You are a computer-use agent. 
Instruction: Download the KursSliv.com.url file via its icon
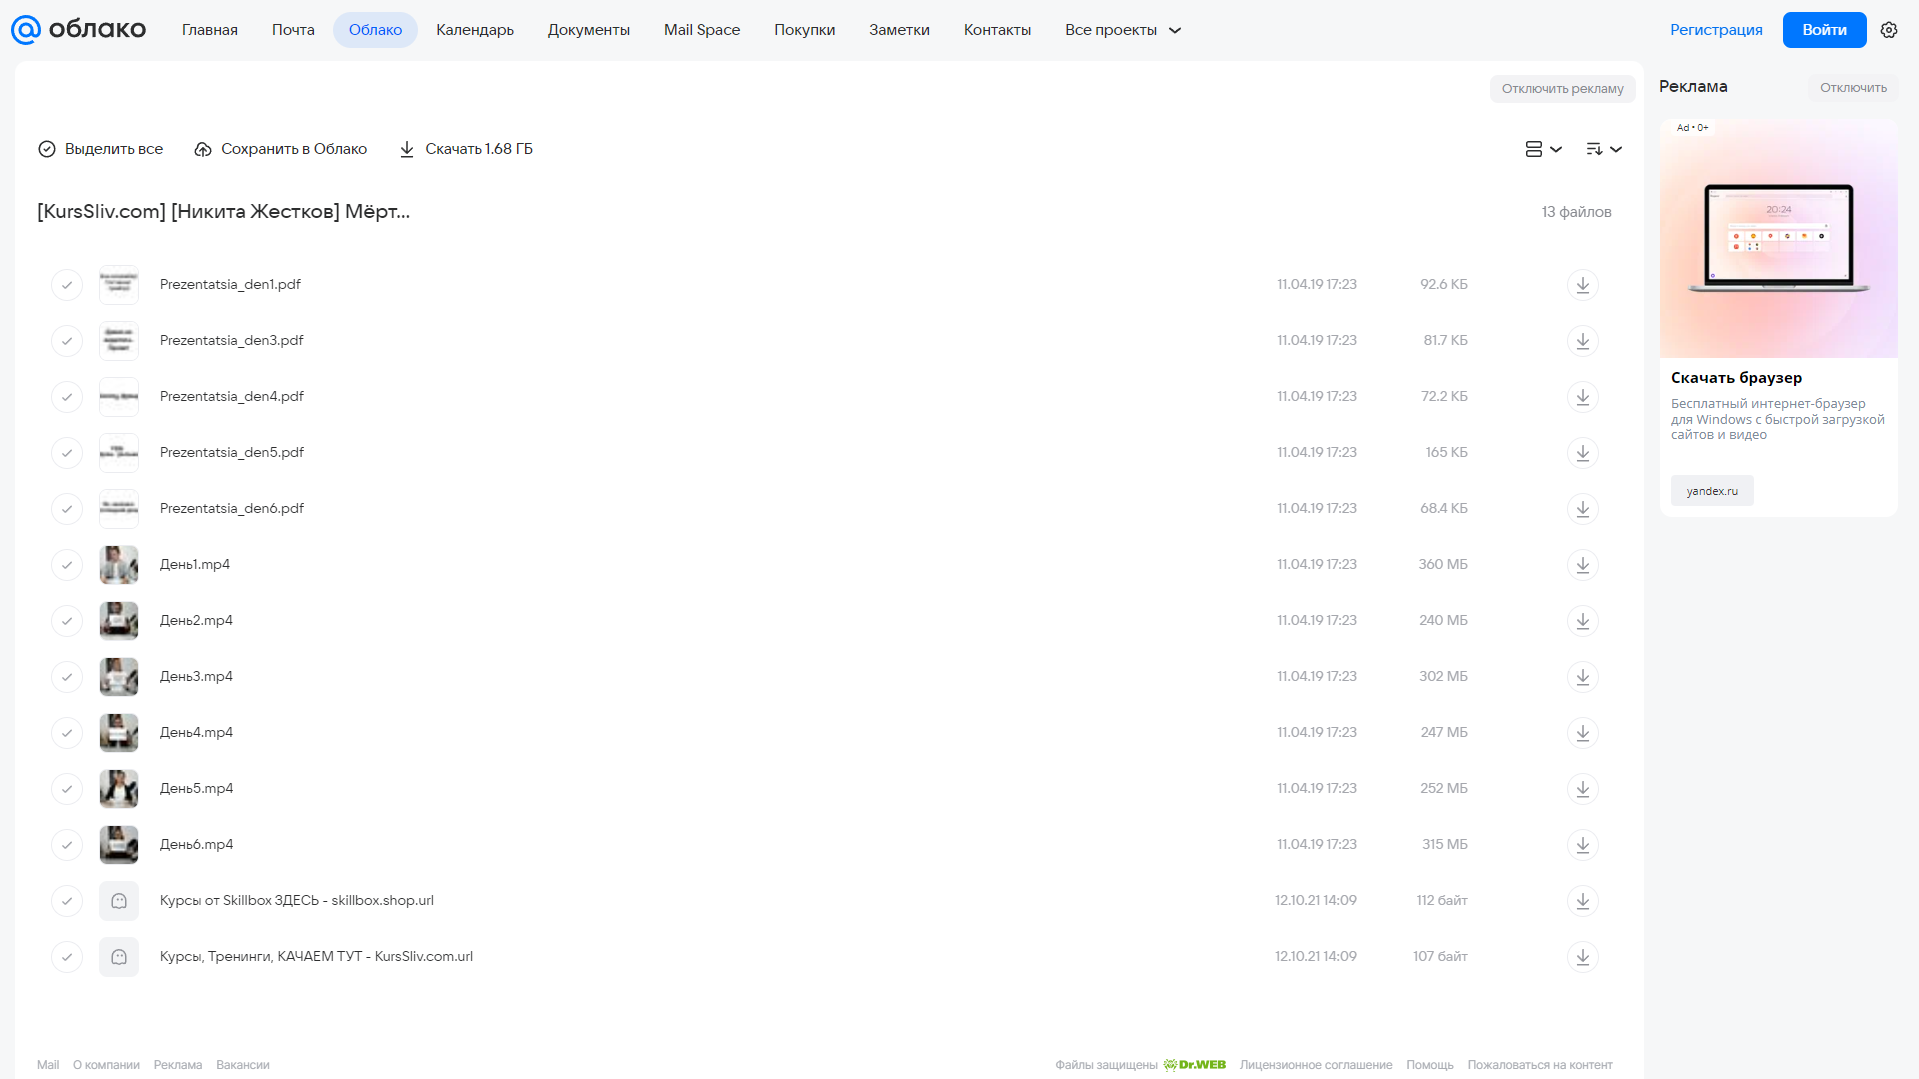click(x=1582, y=957)
